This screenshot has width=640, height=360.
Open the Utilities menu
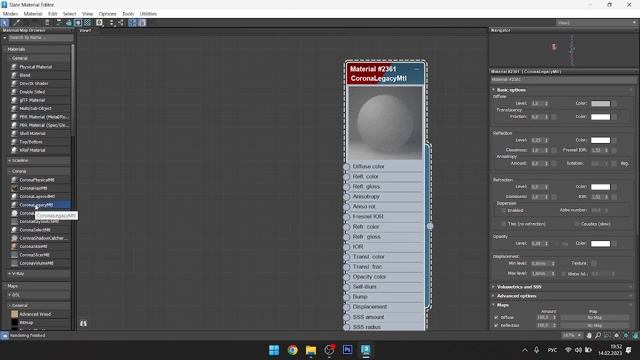pyautogui.click(x=148, y=13)
